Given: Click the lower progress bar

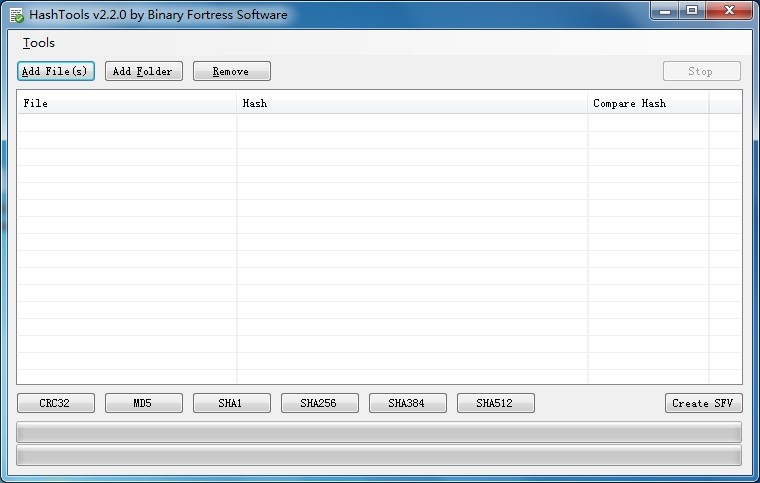Looking at the screenshot, I should [379, 456].
